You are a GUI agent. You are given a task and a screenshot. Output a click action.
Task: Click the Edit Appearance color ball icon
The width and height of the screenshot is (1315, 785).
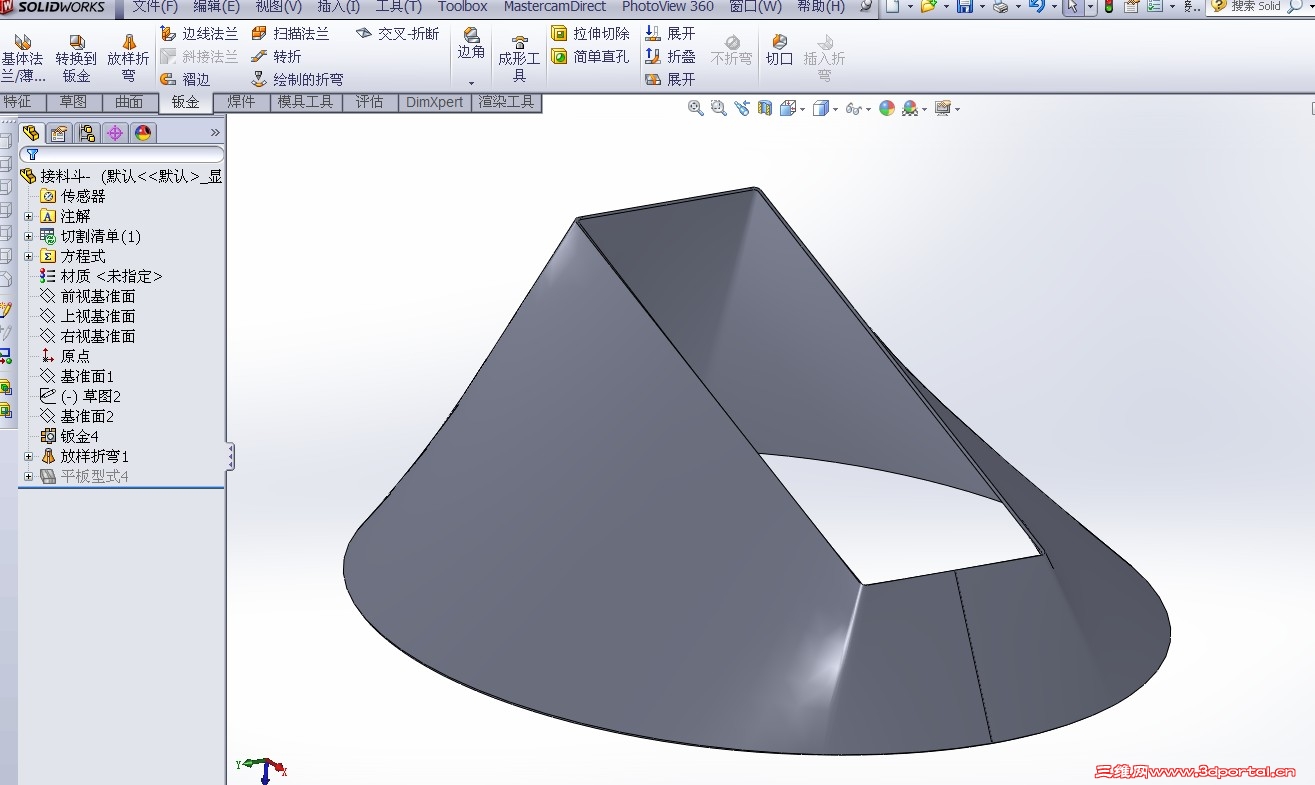click(x=886, y=108)
